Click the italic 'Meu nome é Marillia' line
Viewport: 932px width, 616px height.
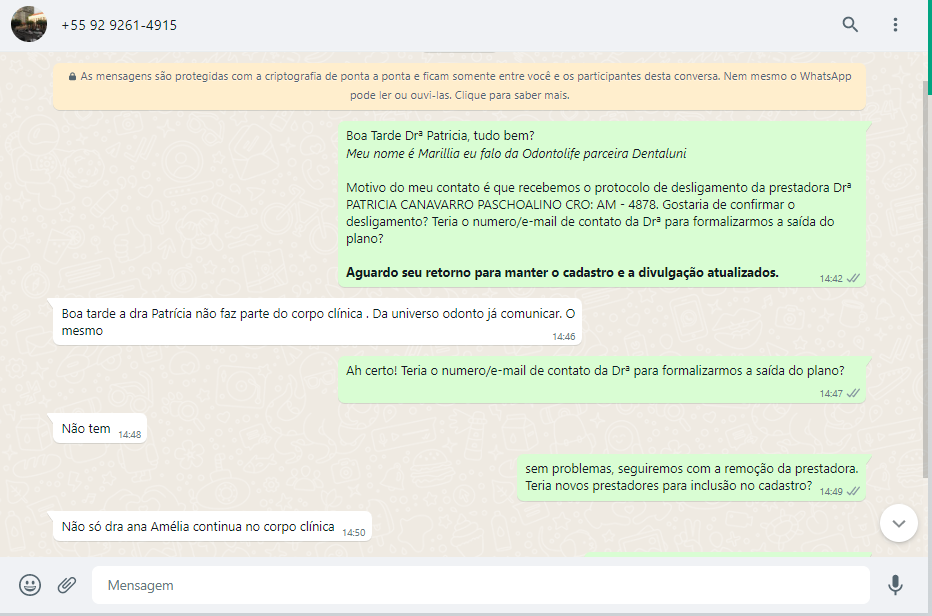[516, 153]
